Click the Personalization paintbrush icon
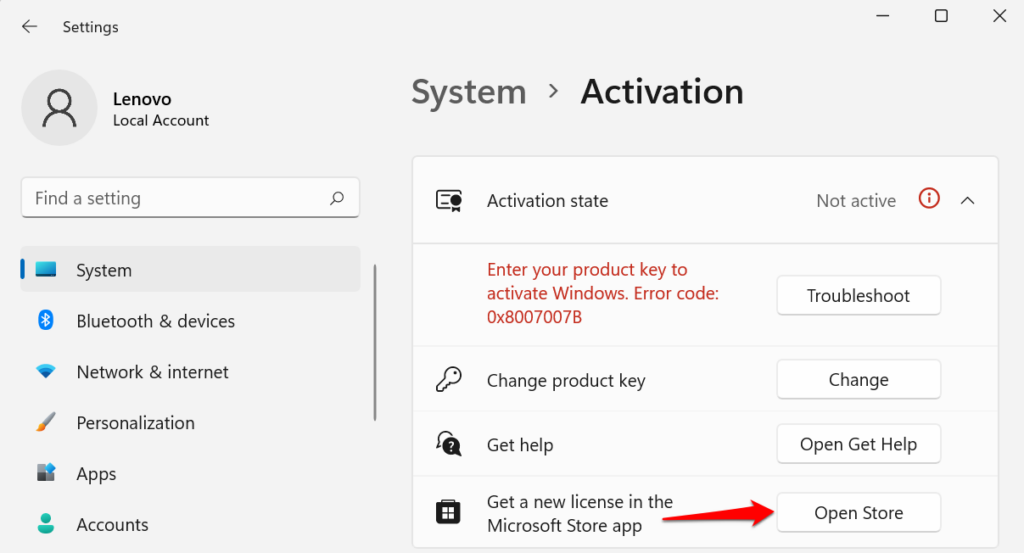This screenshot has width=1024, height=553. click(46, 423)
